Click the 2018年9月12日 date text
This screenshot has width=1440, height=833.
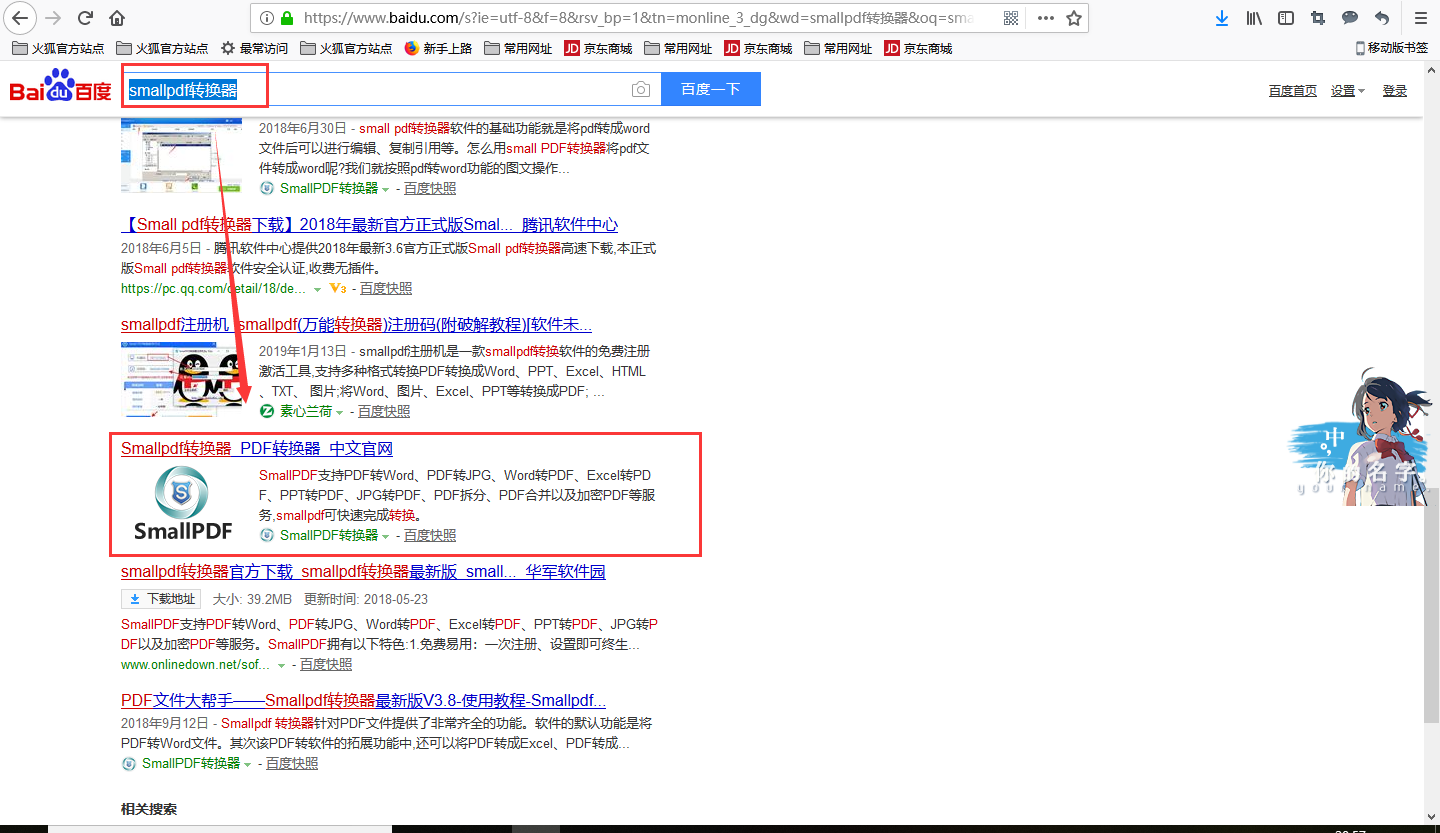[165, 723]
